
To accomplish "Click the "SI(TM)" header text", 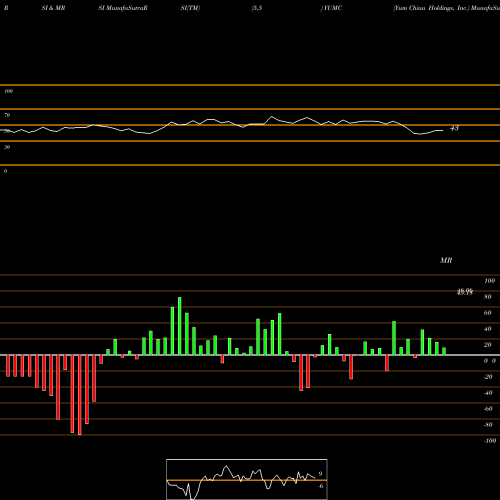I will tap(190, 8).
